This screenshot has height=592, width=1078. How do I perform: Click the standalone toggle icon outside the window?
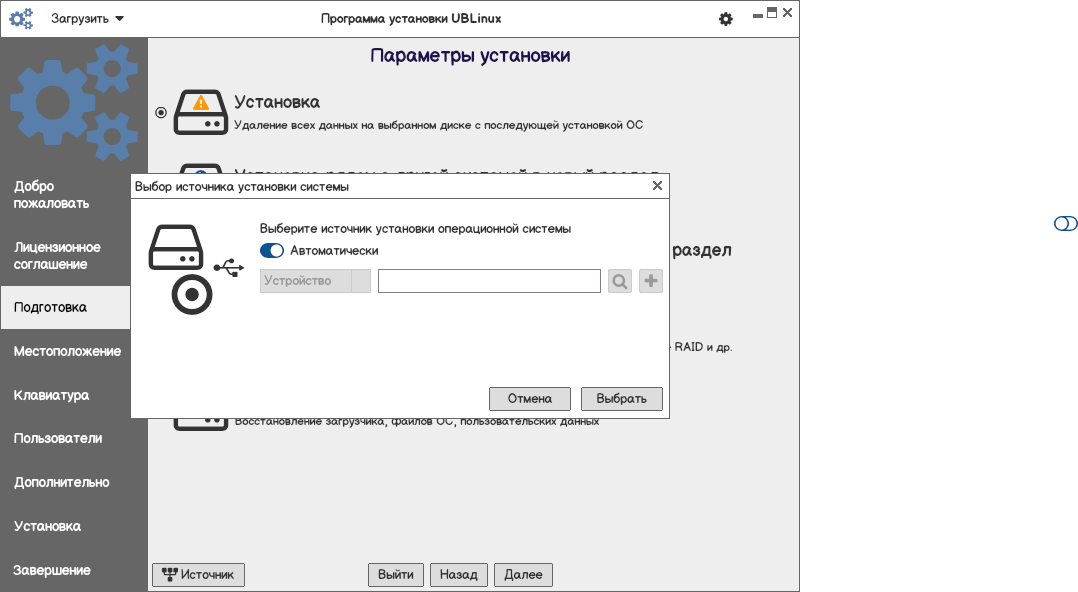(x=1066, y=223)
